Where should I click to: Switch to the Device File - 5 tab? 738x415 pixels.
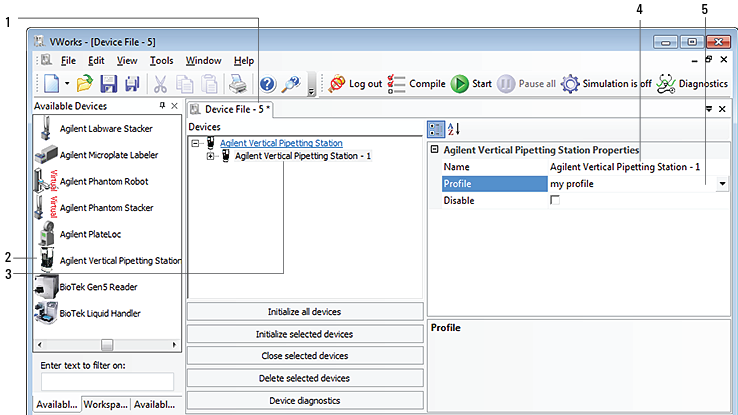click(236, 108)
